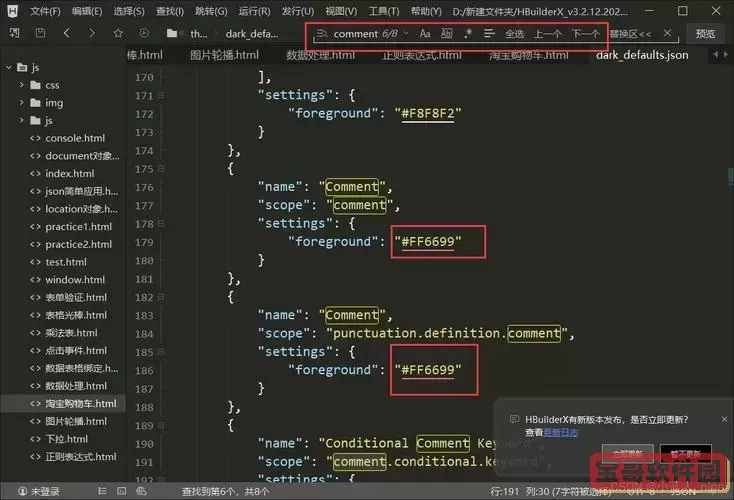
Task: Open search history dropdown next to 6/8
Action: pyautogui.click(x=406, y=34)
